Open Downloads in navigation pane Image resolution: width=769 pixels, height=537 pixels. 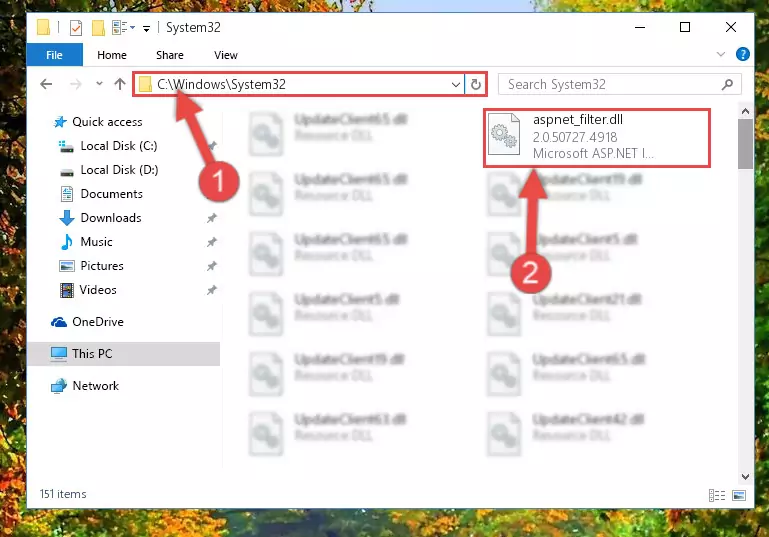(111, 218)
